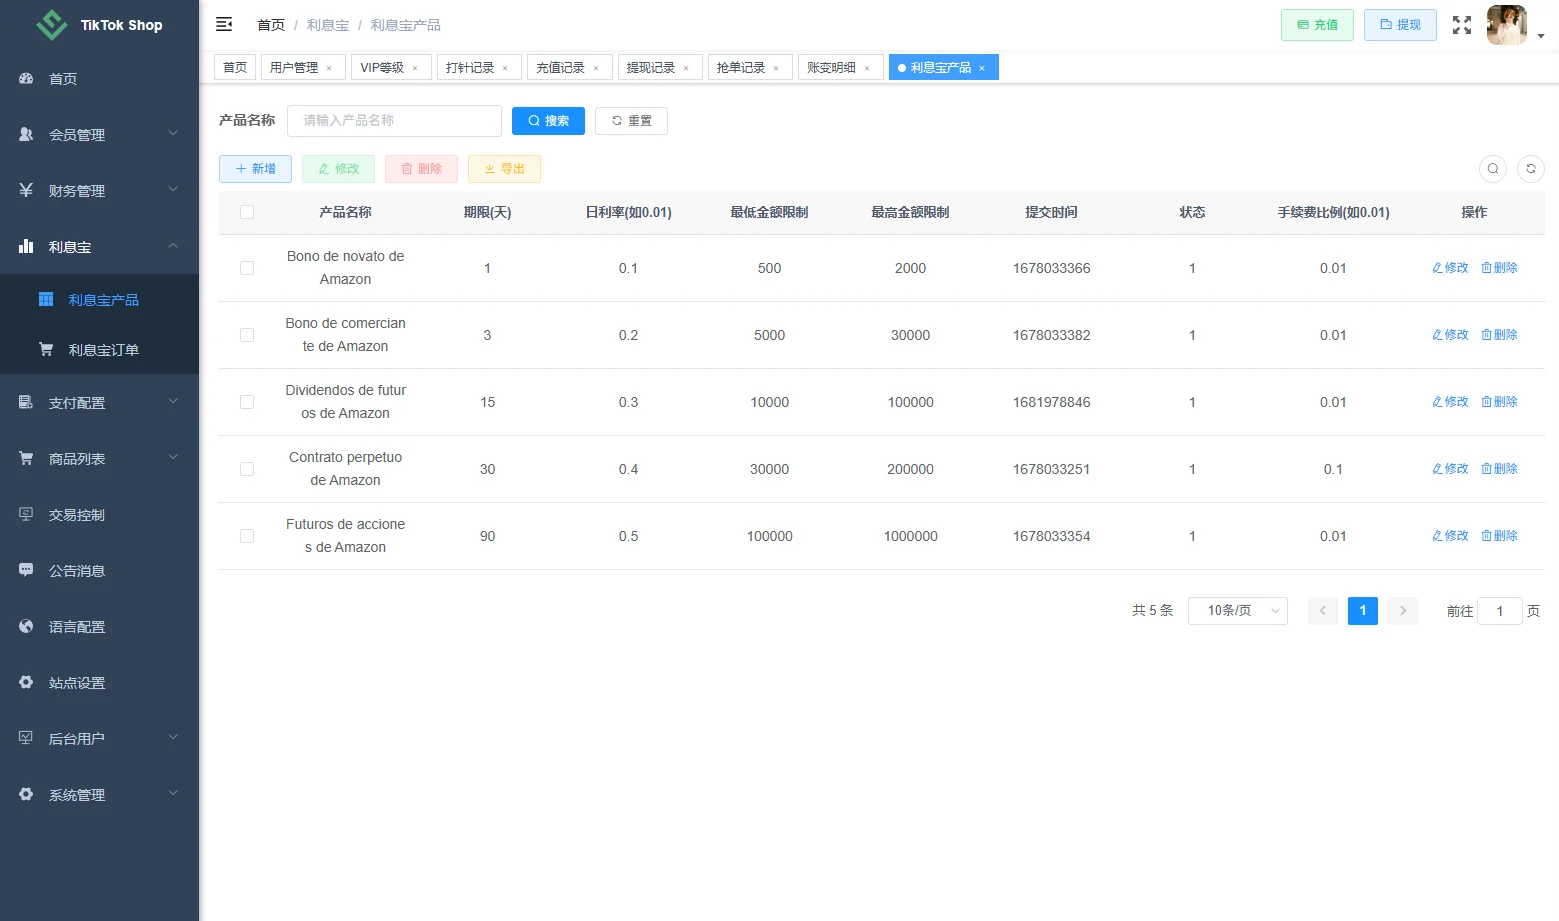The width and height of the screenshot is (1559, 921).
Task: Open 利息宝订单 cart item in sidebar
Action: point(99,350)
